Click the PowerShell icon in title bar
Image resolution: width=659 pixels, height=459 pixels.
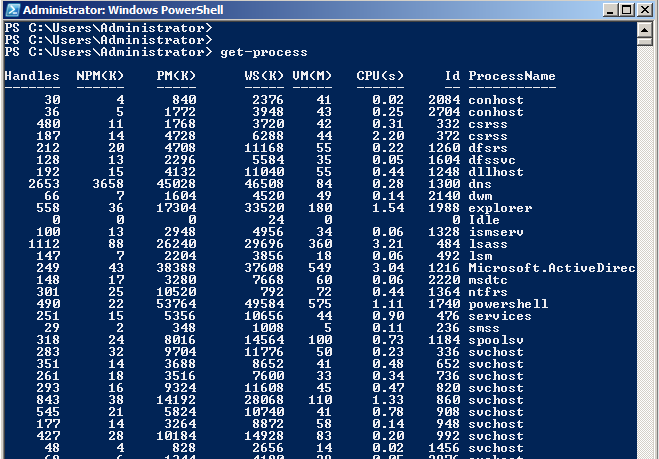[x=13, y=10]
